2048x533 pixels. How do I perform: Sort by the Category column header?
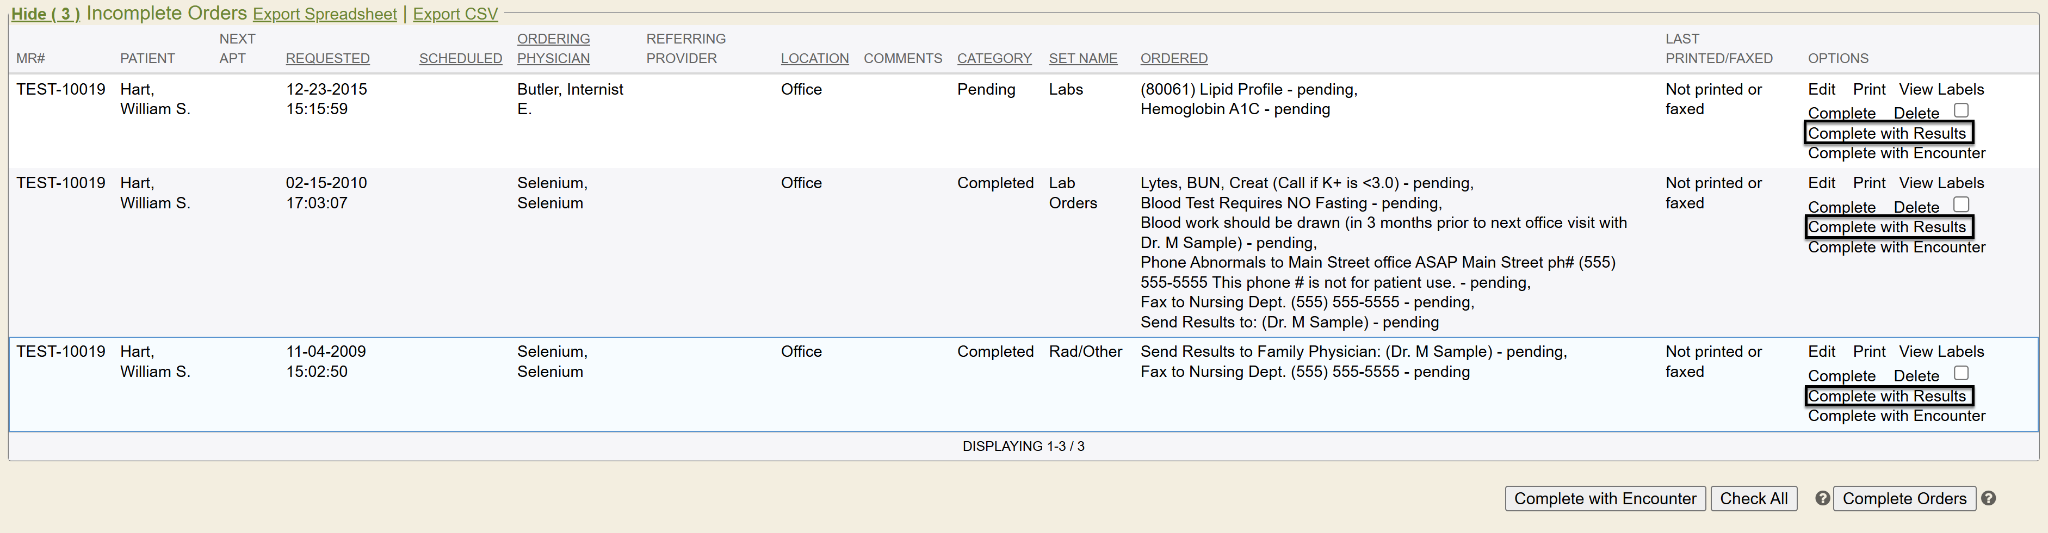pos(993,58)
